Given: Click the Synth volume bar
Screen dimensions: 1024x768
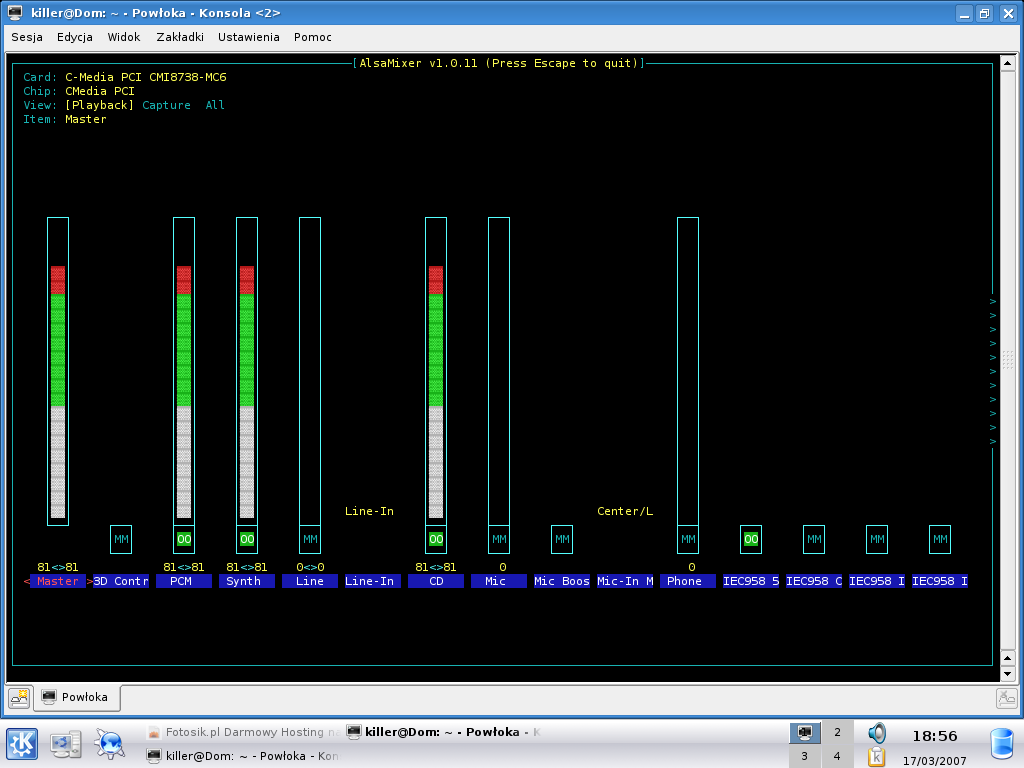Looking at the screenshot, I should pyautogui.click(x=247, y=371).
